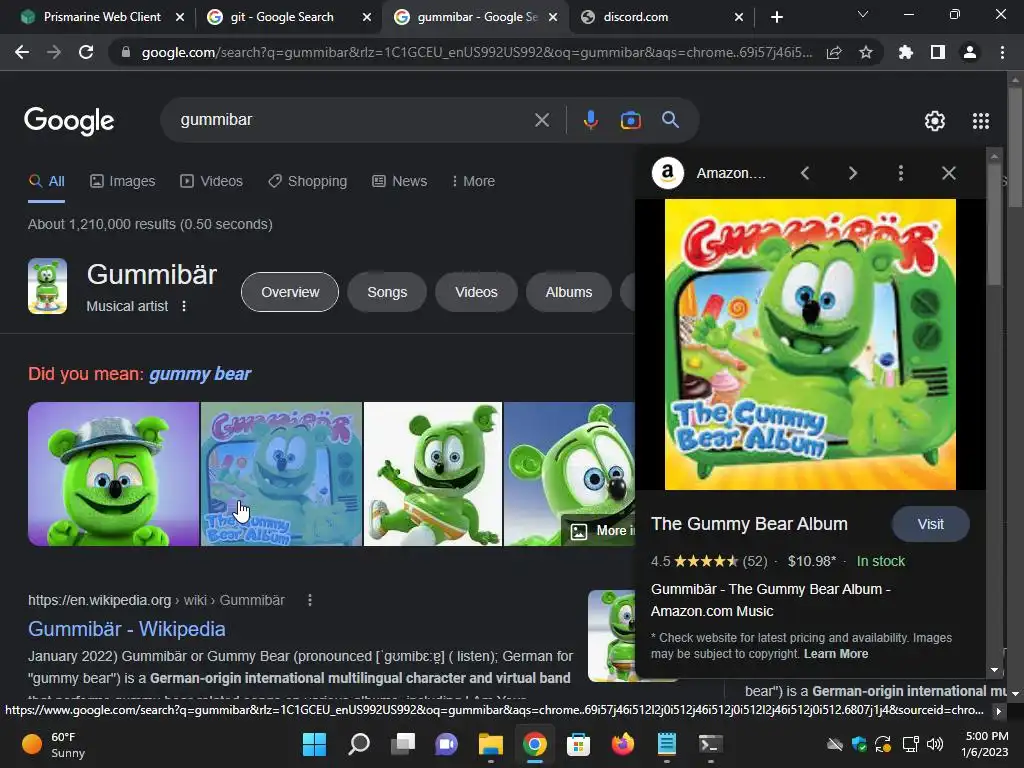Open the Amazon panel three-dot options
The image size is (1024, 768).
[901, 173]
